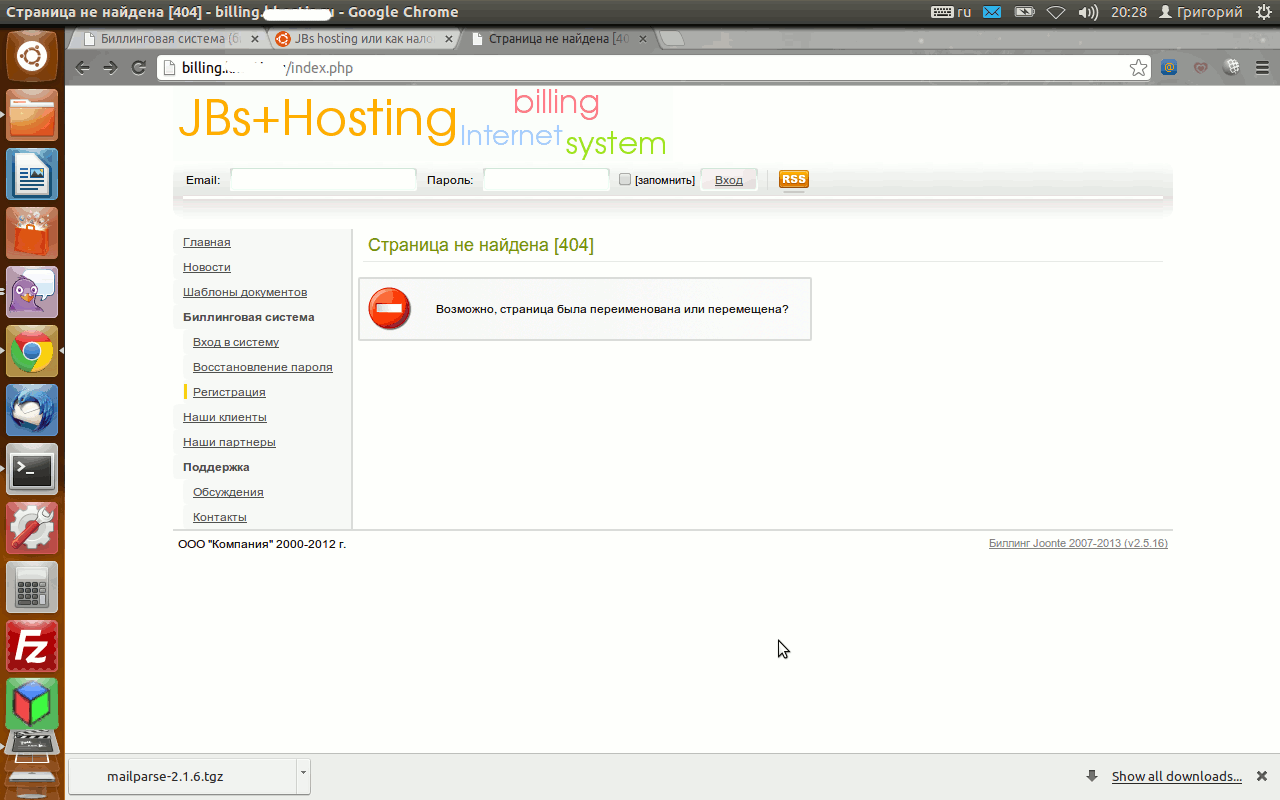Screen dimensions: 1280x800
Task: Click the Google Chrome launcher icon
Action: [32, 351]
